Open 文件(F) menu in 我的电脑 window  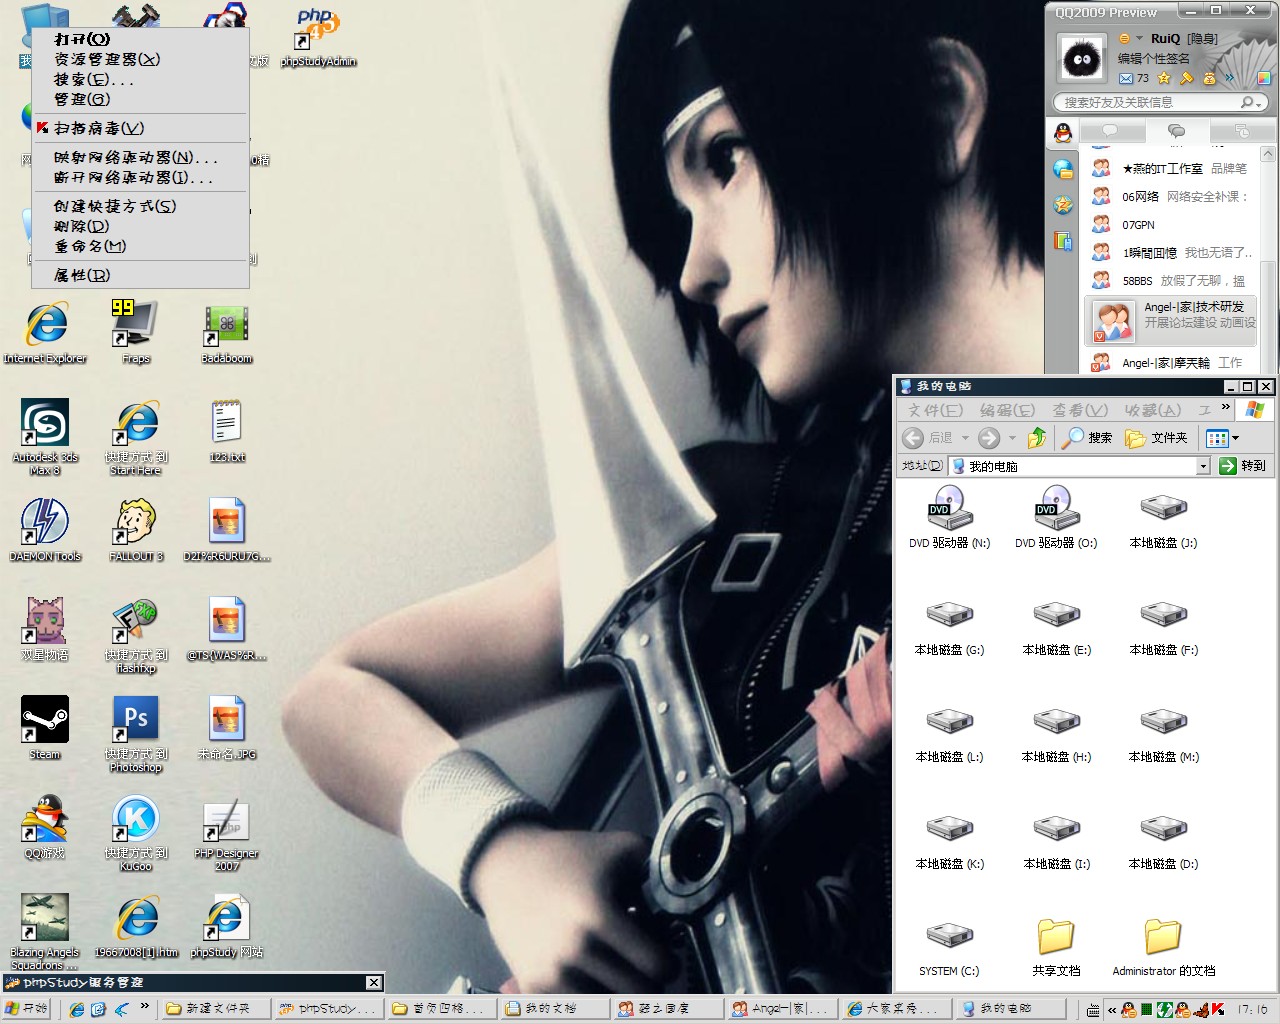935,410
